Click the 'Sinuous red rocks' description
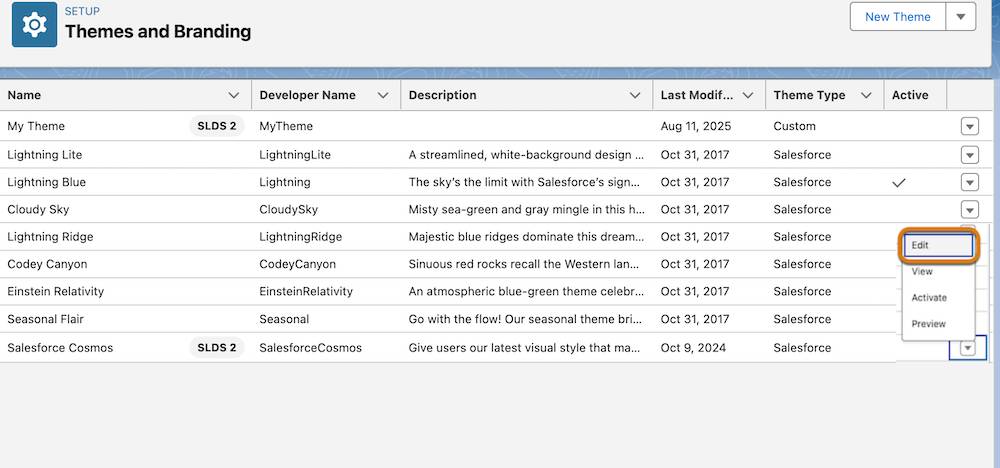This screenshot has width=1000, height=468. tap(526, 264)
